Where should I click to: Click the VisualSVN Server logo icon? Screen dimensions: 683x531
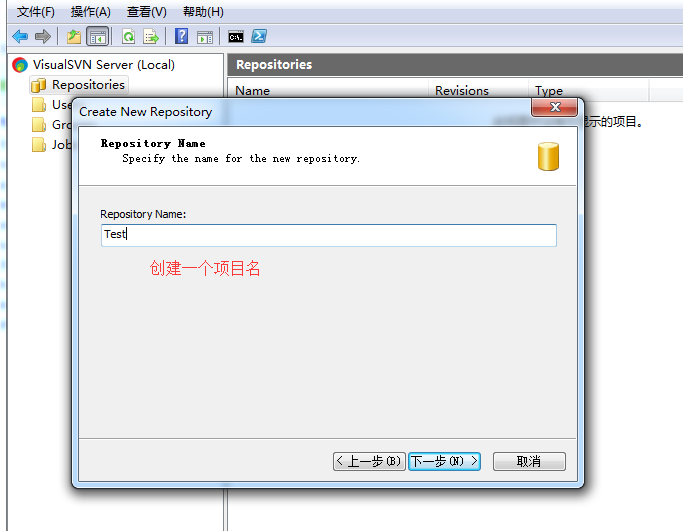click(20, 65)
